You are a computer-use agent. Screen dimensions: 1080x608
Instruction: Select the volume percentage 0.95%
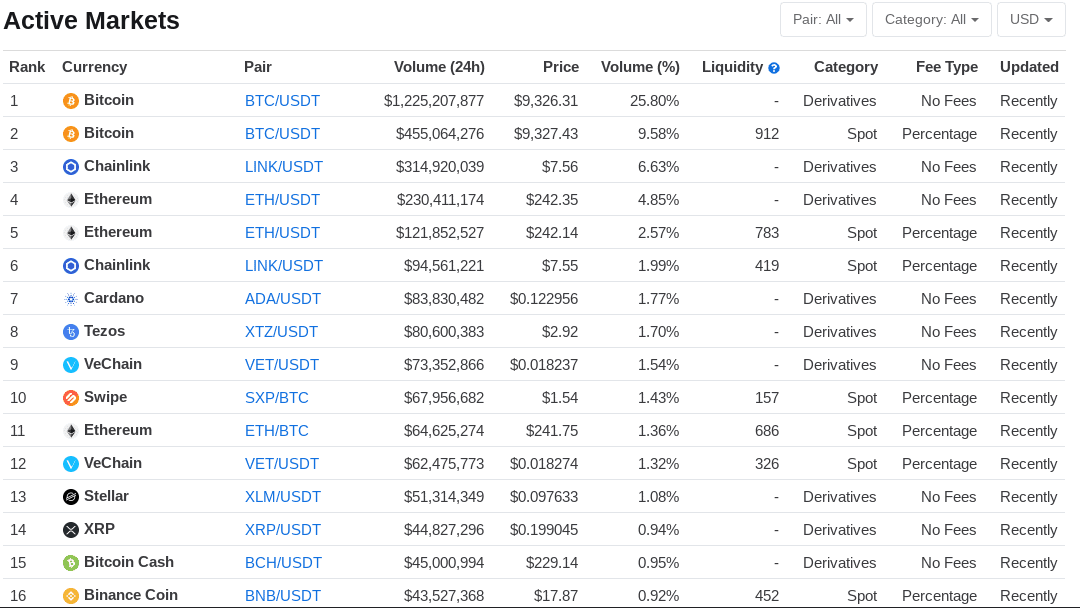click(658, 563)
